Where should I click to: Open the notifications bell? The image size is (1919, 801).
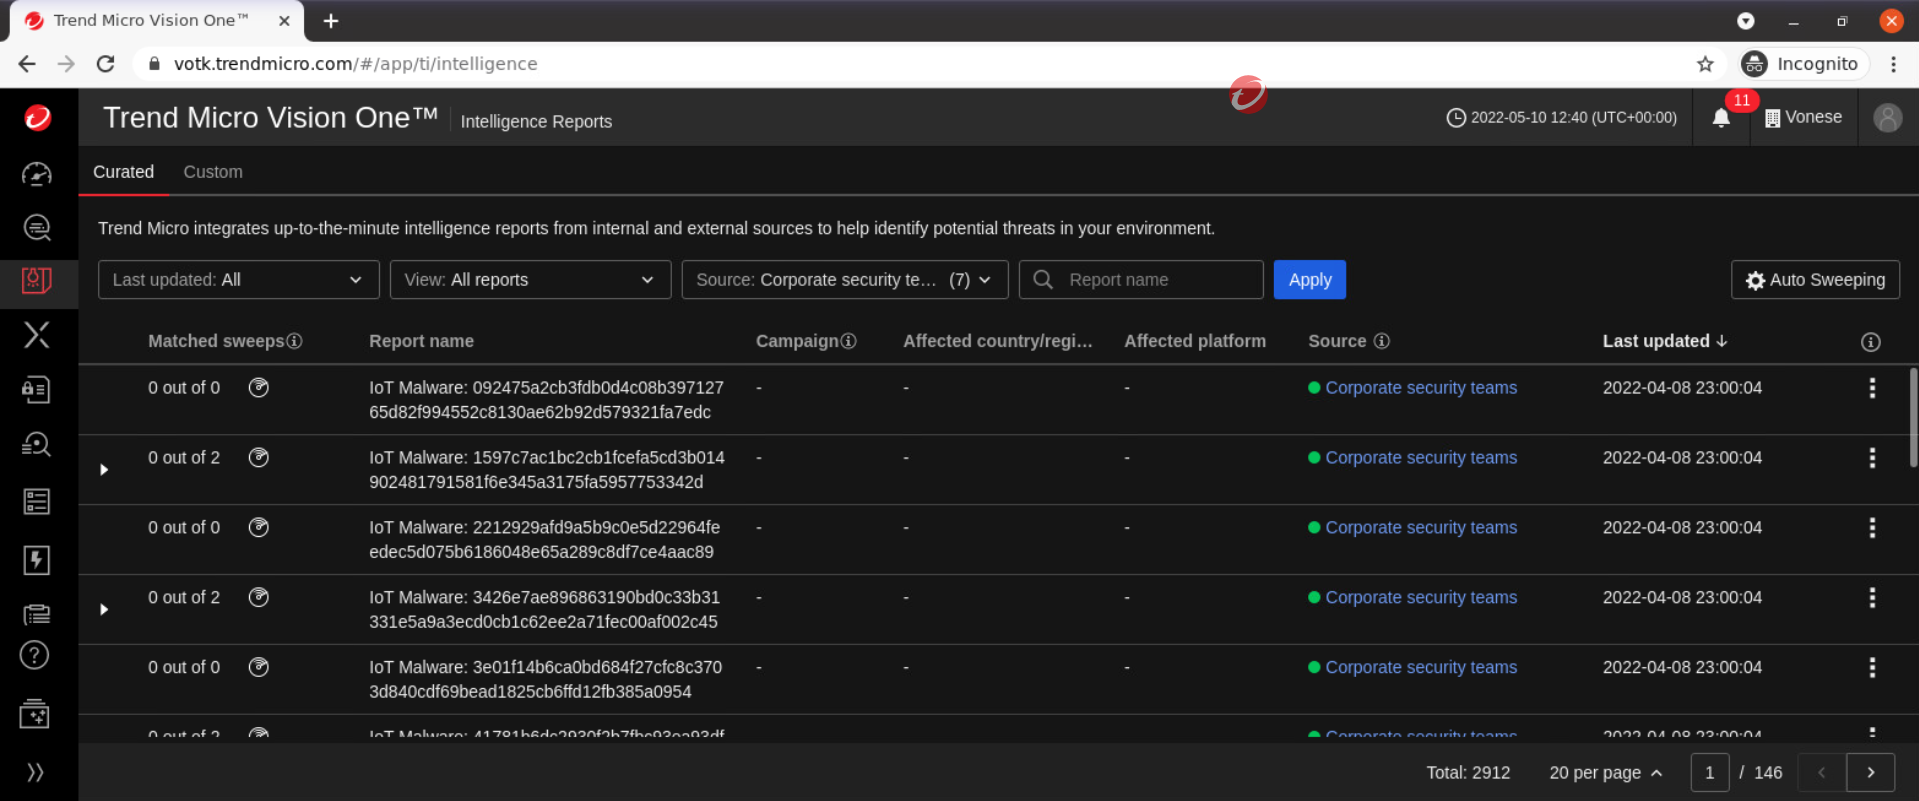click(1720, 118)
